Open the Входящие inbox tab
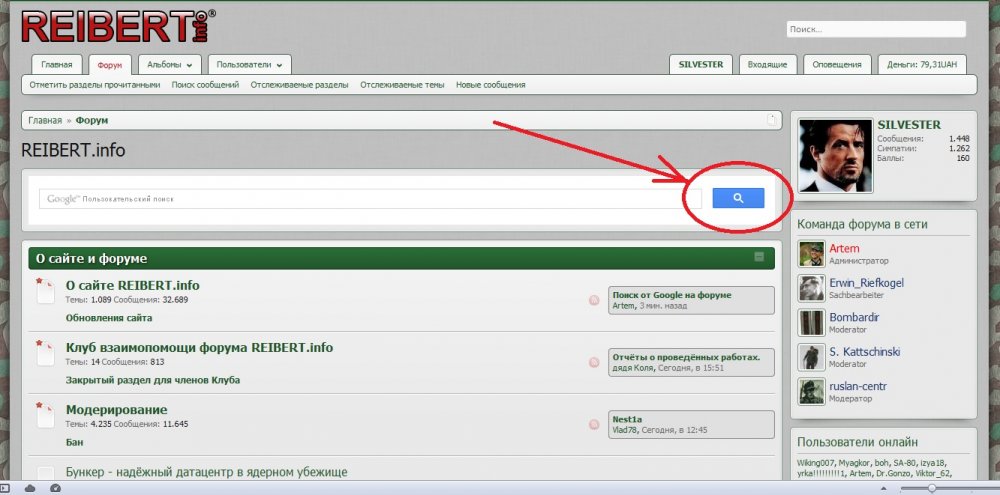 tap(767, 65)
